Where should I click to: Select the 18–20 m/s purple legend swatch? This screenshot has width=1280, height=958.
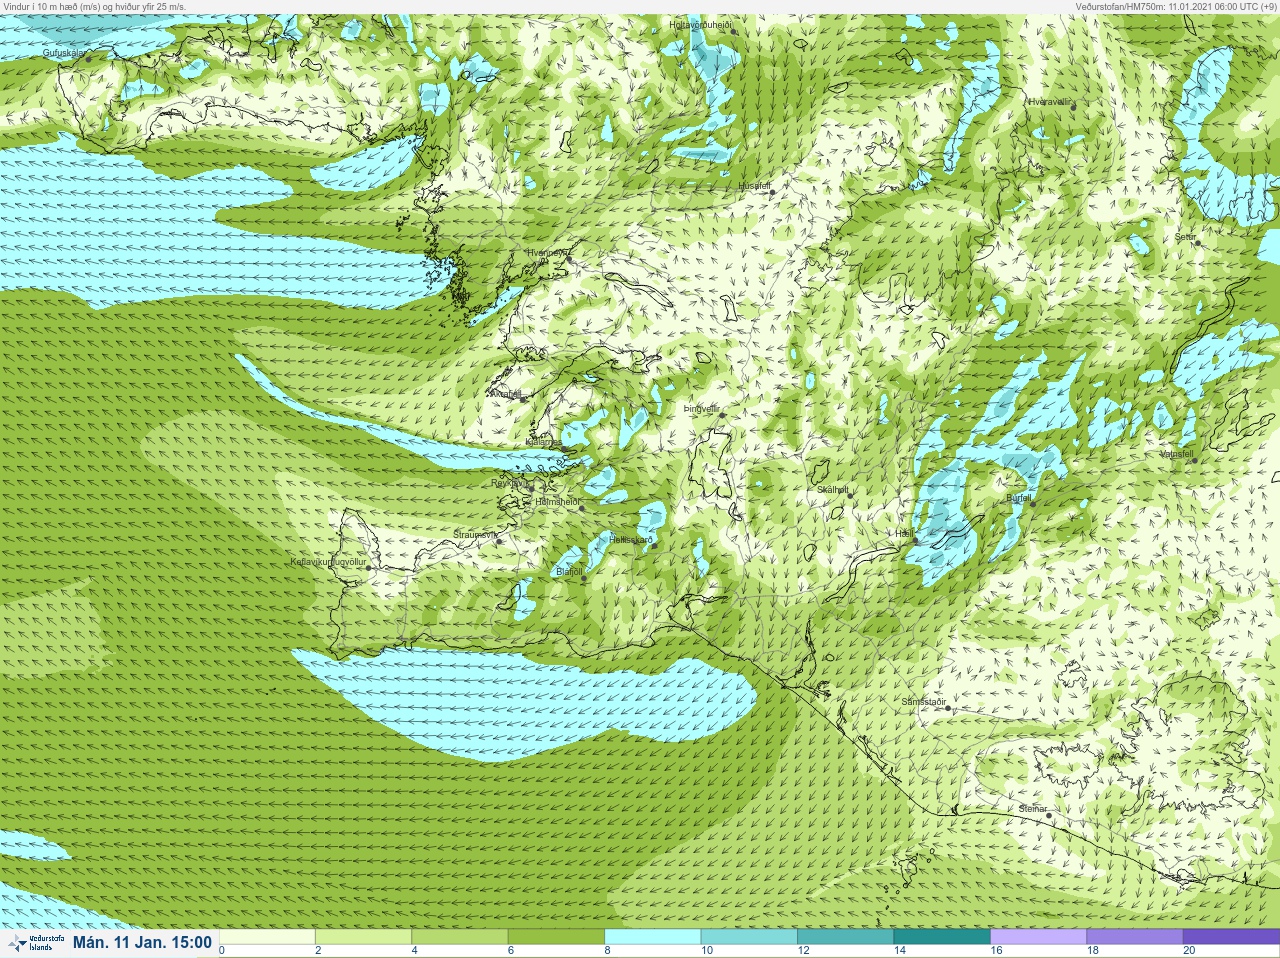coord(1134,937)
